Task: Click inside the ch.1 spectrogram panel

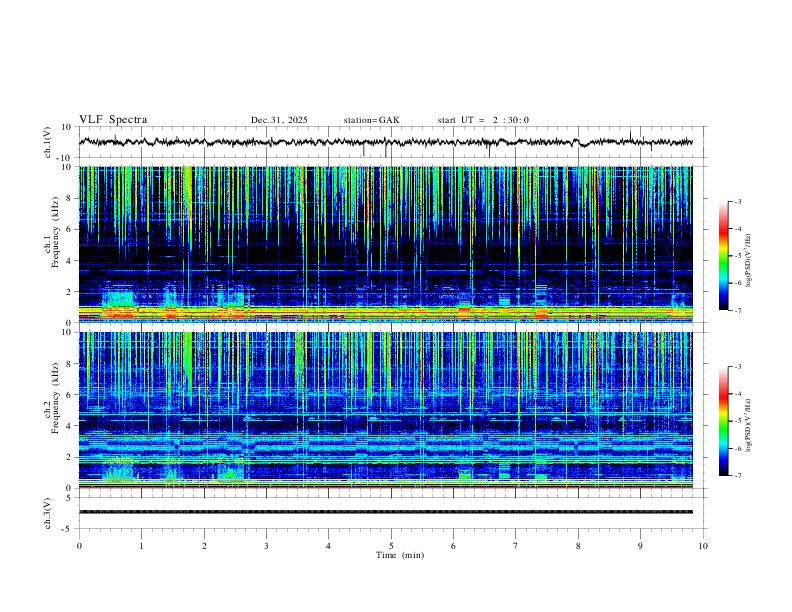Action: (x=385, y=244)
